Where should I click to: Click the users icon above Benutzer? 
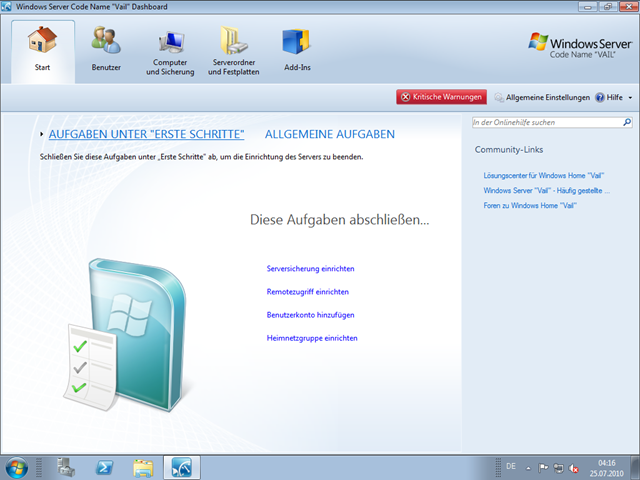click(106, 40)
